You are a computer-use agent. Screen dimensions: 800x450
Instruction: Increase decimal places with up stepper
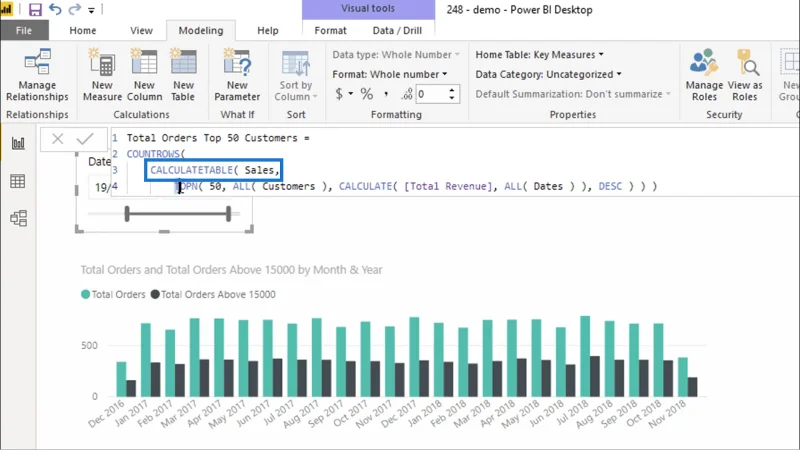click(452, 90)
